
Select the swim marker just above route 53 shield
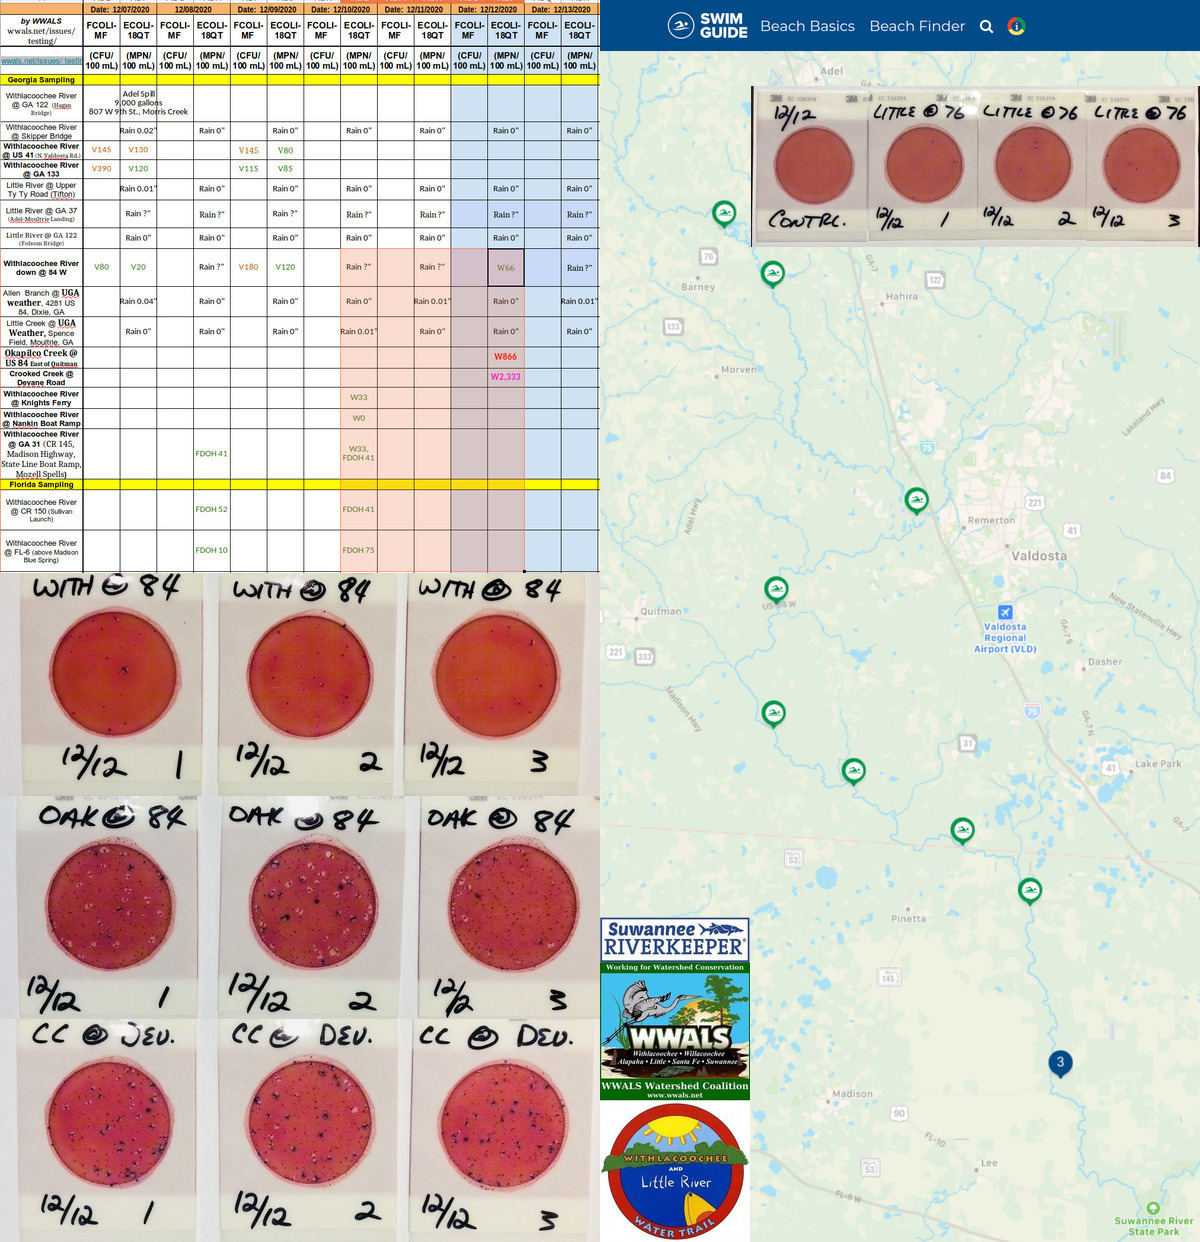853,772
